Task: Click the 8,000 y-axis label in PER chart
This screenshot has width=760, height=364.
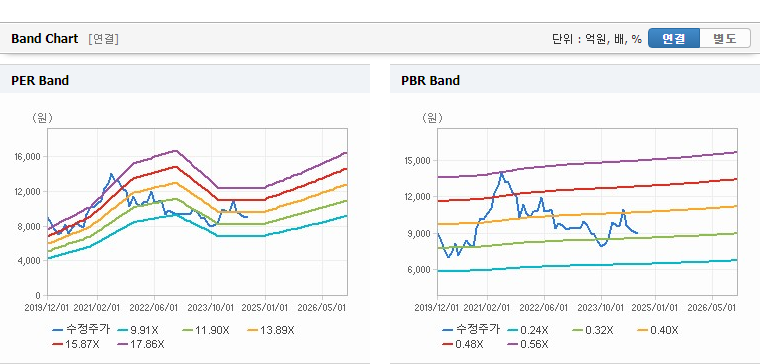Action: point(30,226)
